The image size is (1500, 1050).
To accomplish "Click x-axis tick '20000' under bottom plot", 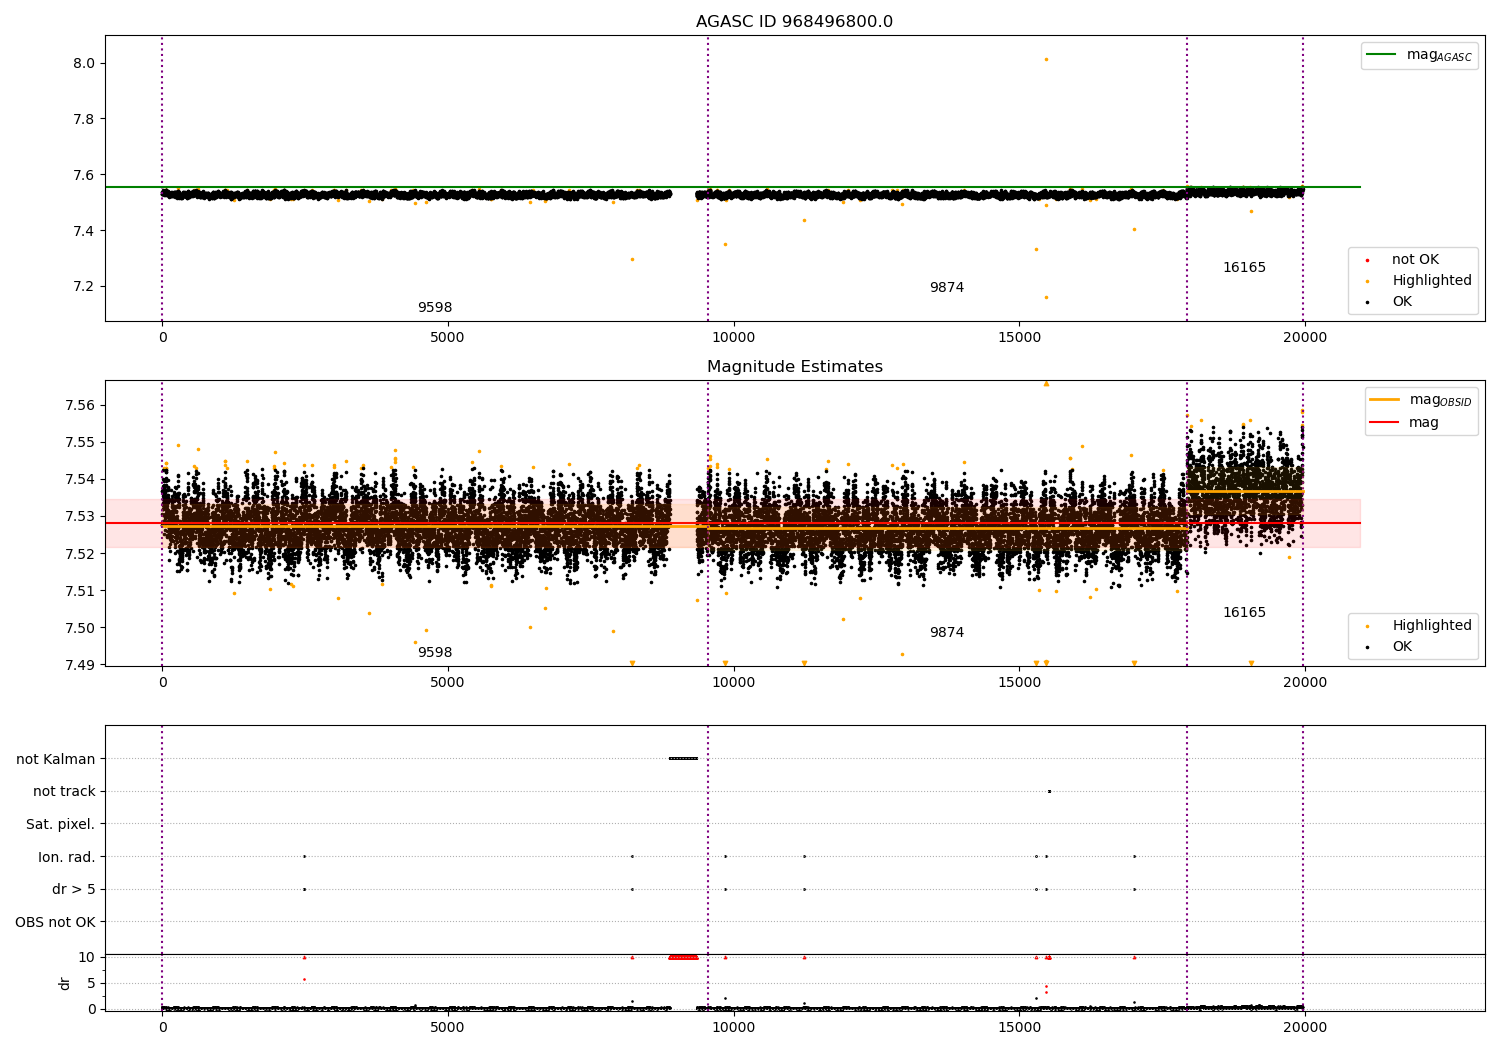I will (1304, 1028).
